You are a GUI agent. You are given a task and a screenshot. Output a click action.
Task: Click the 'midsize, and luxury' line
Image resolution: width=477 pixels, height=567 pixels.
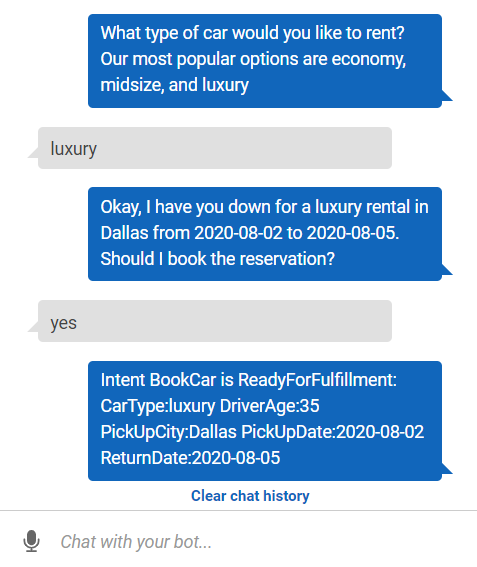(x=175, y=85)
